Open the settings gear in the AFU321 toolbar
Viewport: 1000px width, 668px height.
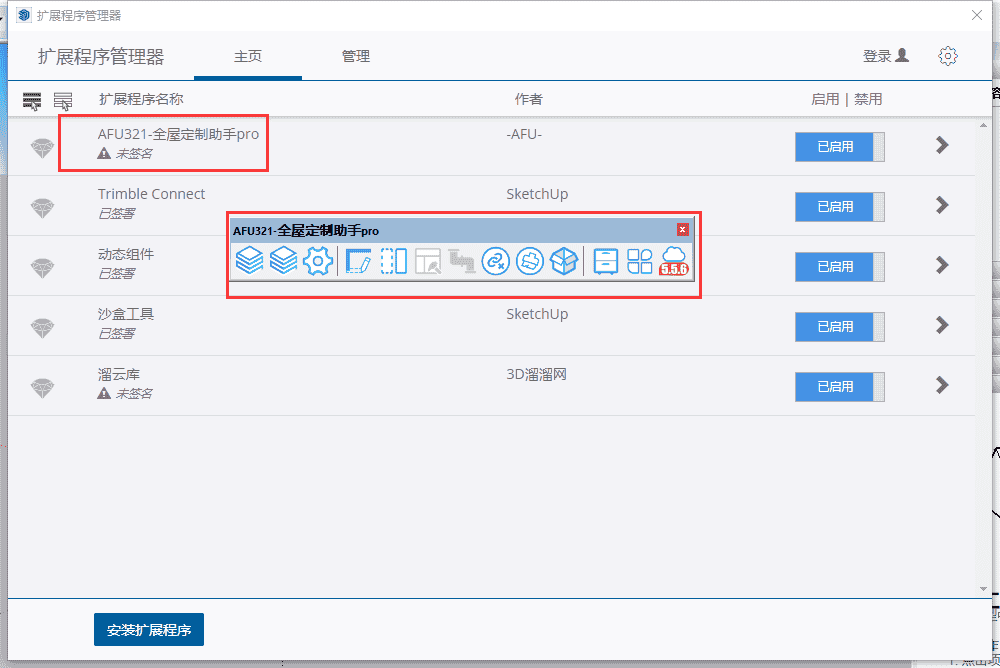pyautogui.click(x=319, y=261)
